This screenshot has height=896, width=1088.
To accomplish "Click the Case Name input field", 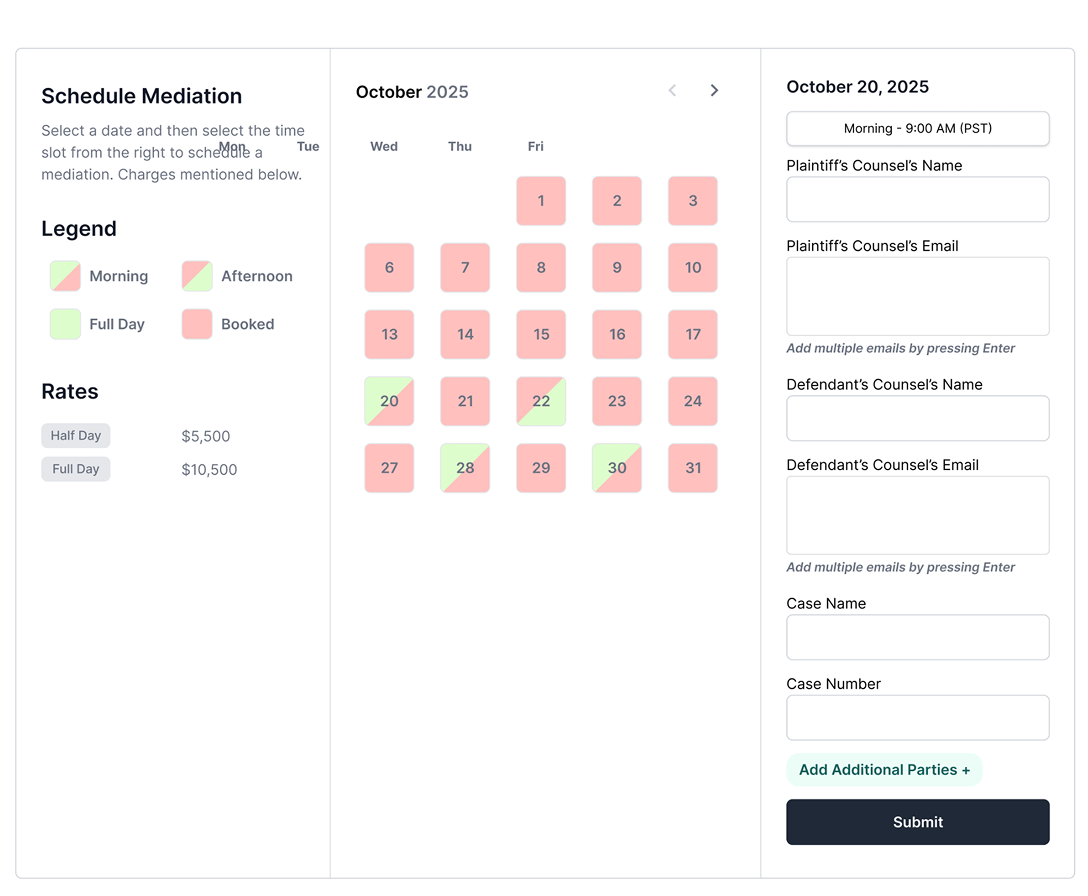I will pyautogui.click(x=917, y=637).
